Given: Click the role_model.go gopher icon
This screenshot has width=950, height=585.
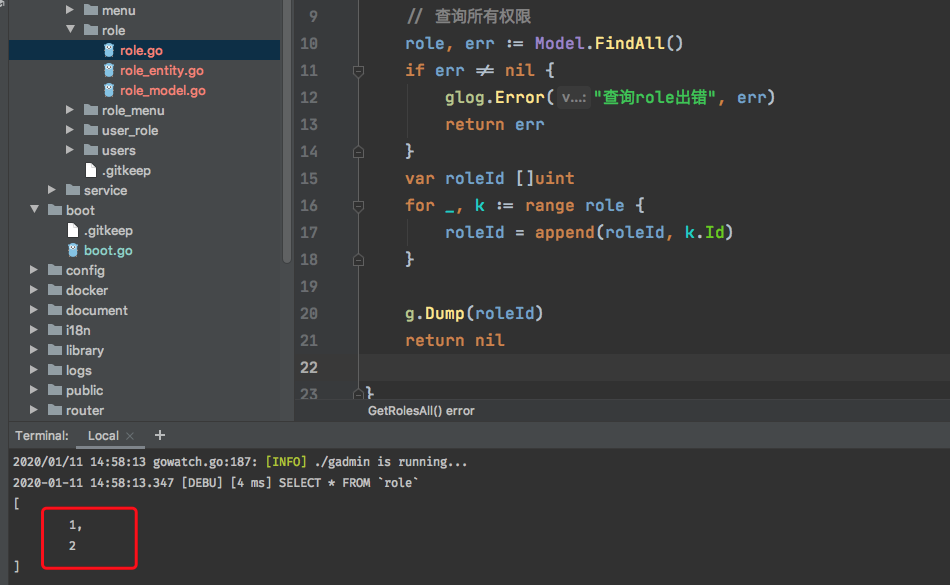Looking at the screenshot, I should coord(108,90).
